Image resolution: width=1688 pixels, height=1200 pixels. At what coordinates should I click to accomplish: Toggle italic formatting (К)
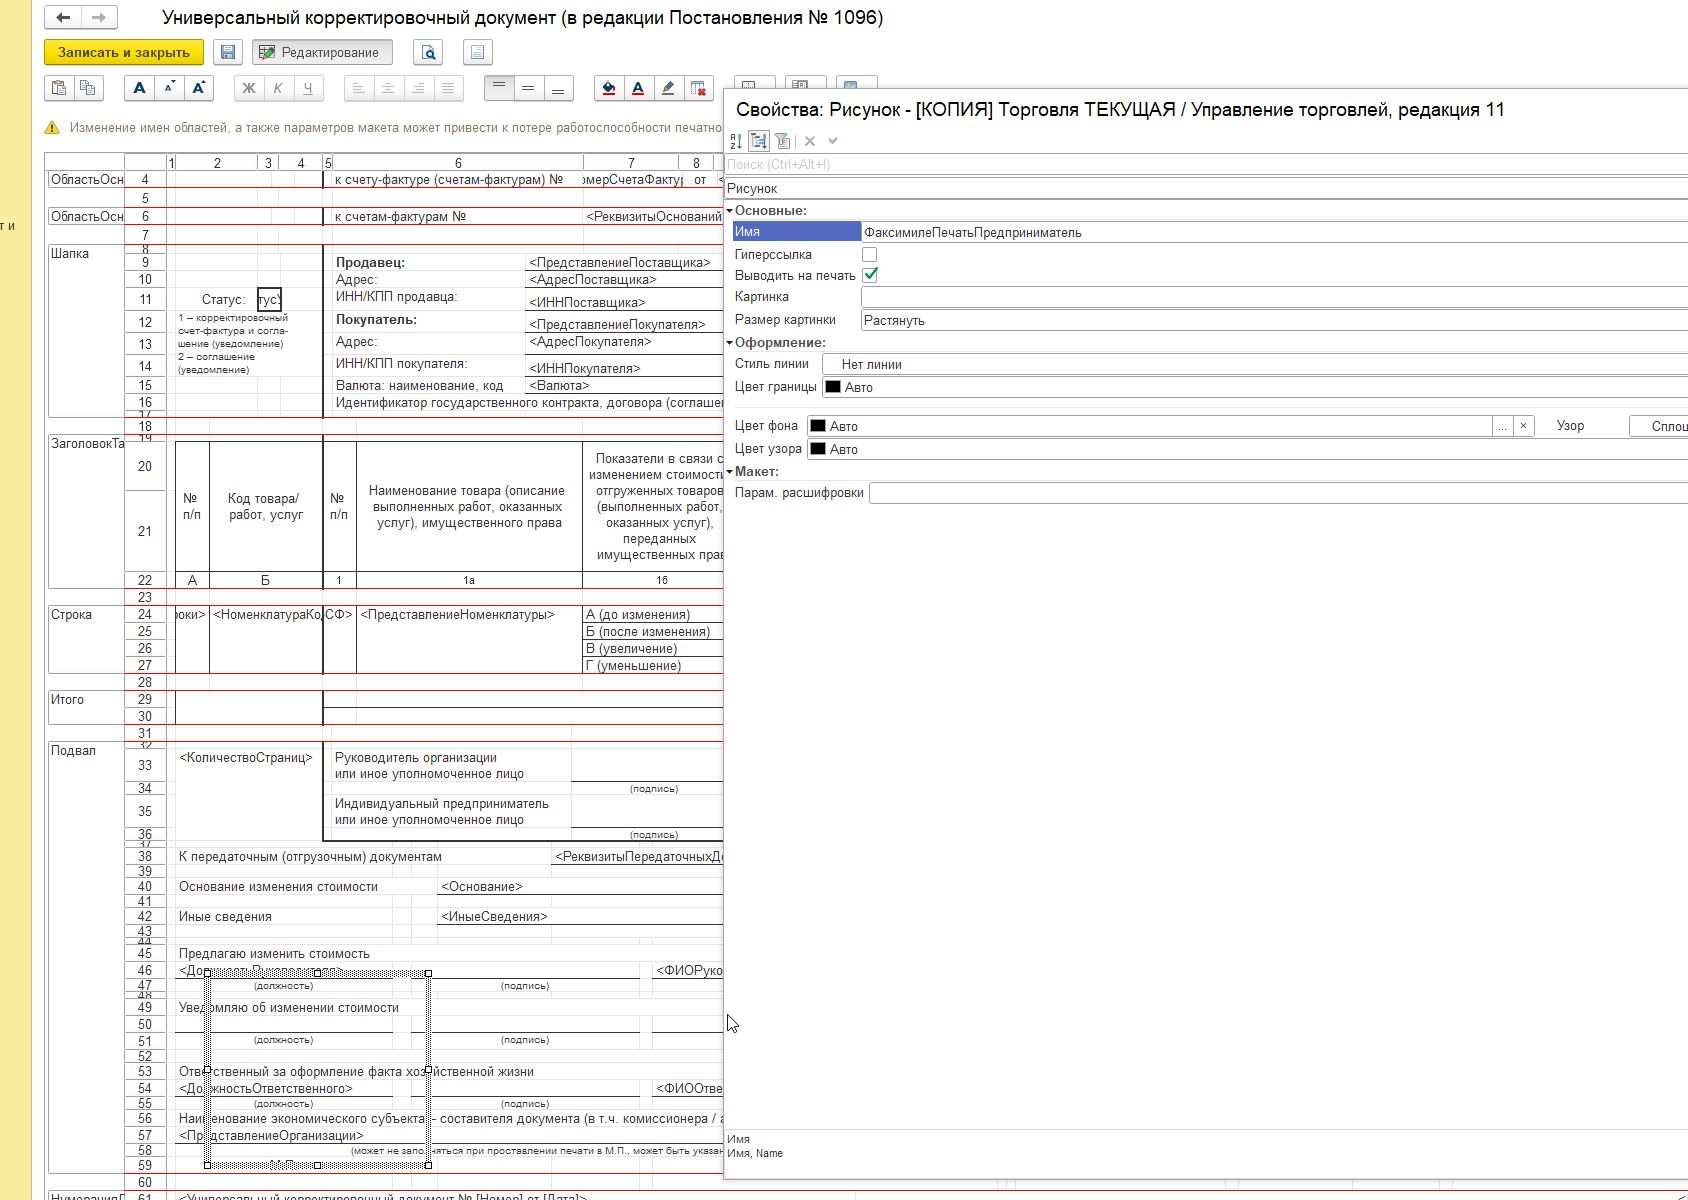tap(278, 88)
